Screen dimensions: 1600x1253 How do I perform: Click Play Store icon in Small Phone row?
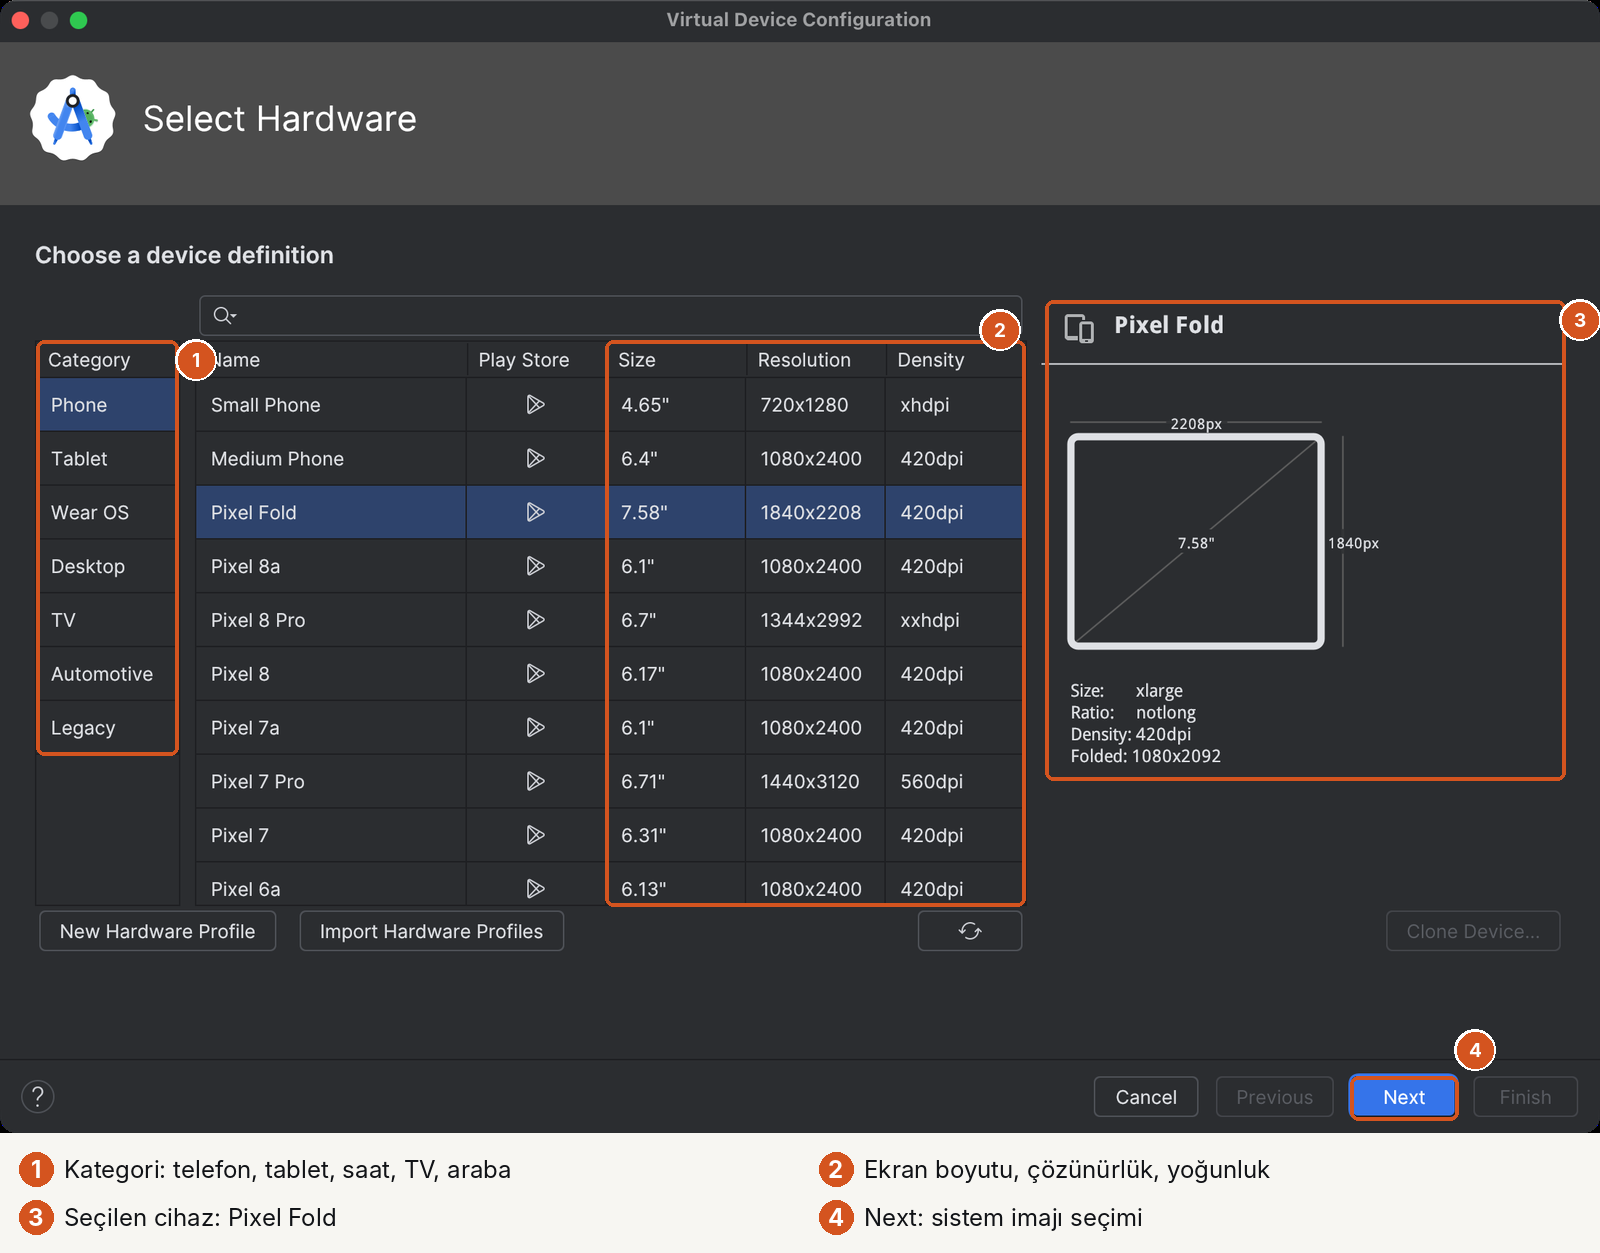point(536,404)
